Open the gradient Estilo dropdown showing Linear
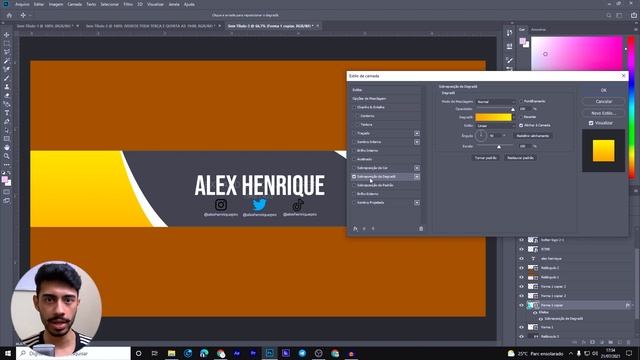The width and height of the screenshot is (640, 360). point(495,126)
